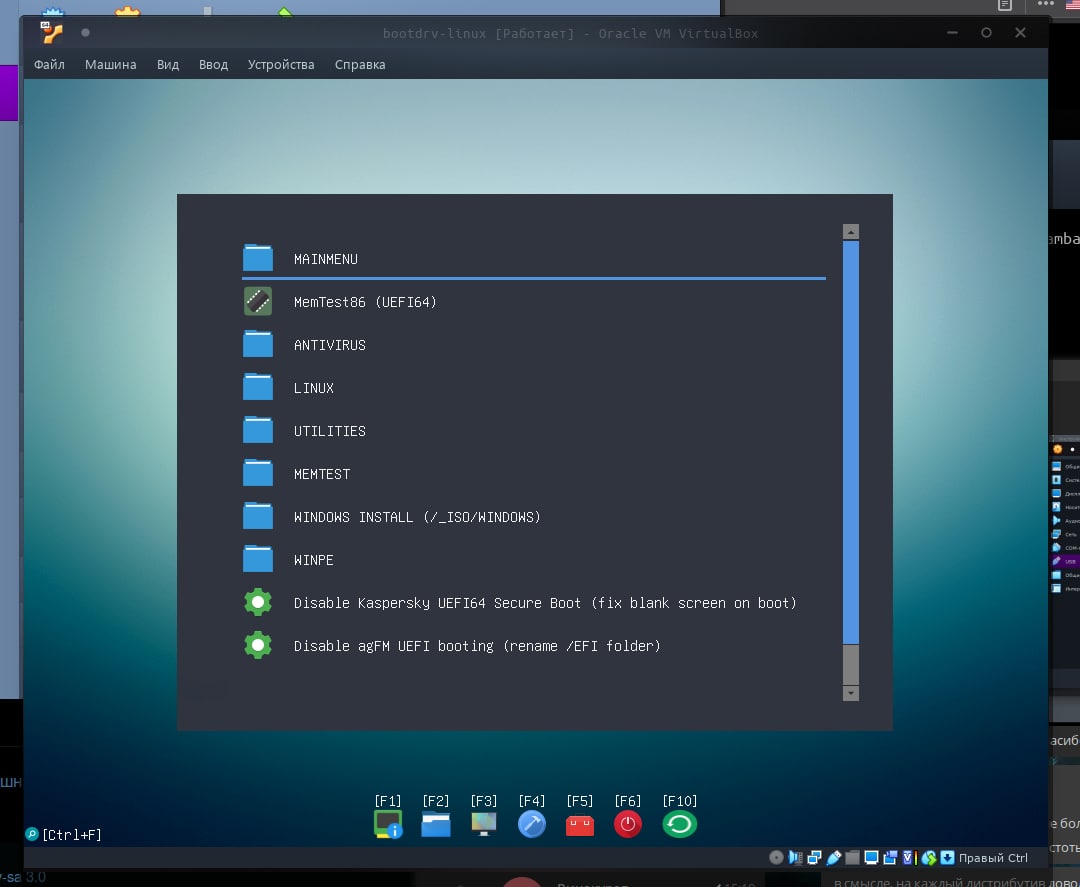Open the Ввод menu
Image resolution: width=1080 pixels, height=887 pixels.
pos(214,64)
